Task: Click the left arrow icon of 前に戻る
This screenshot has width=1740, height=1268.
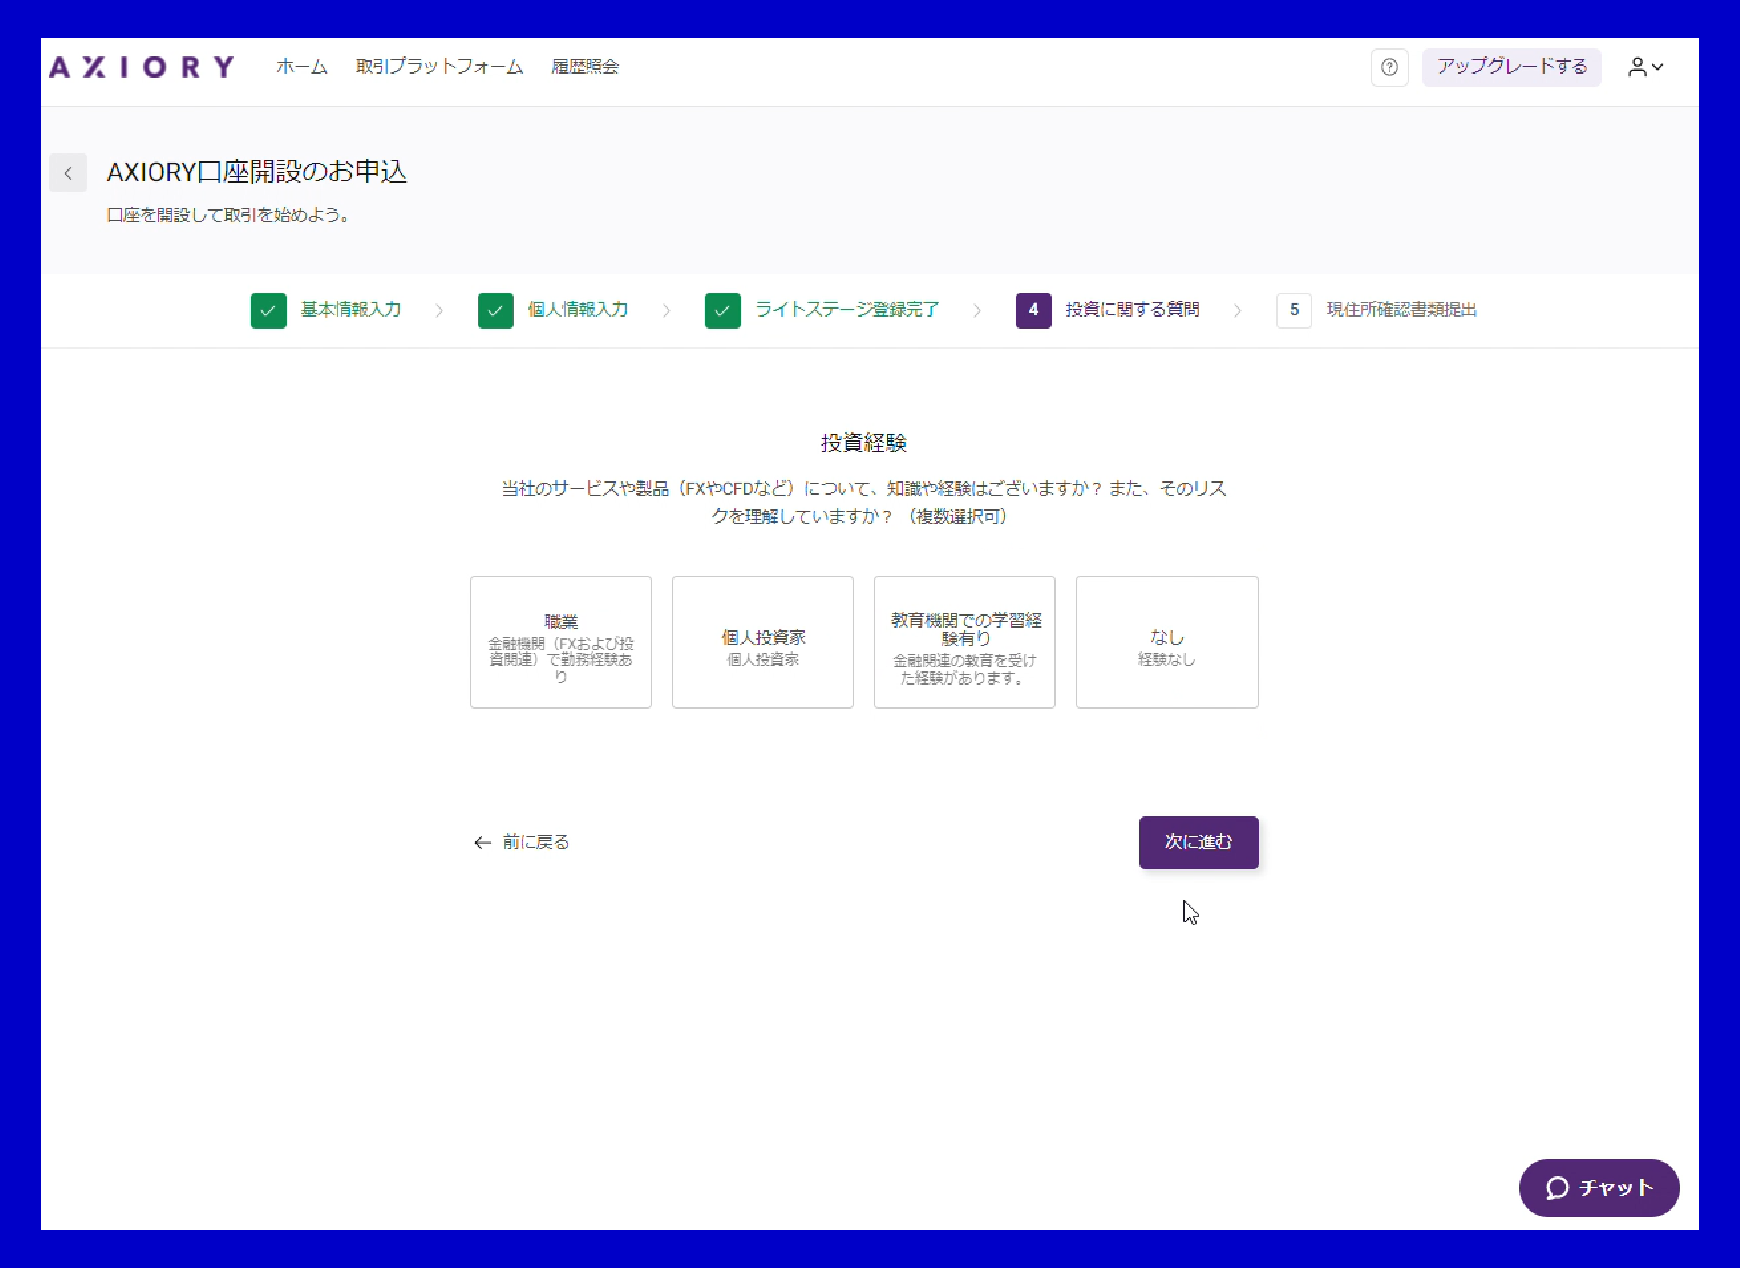Action: tap(482, 843)
